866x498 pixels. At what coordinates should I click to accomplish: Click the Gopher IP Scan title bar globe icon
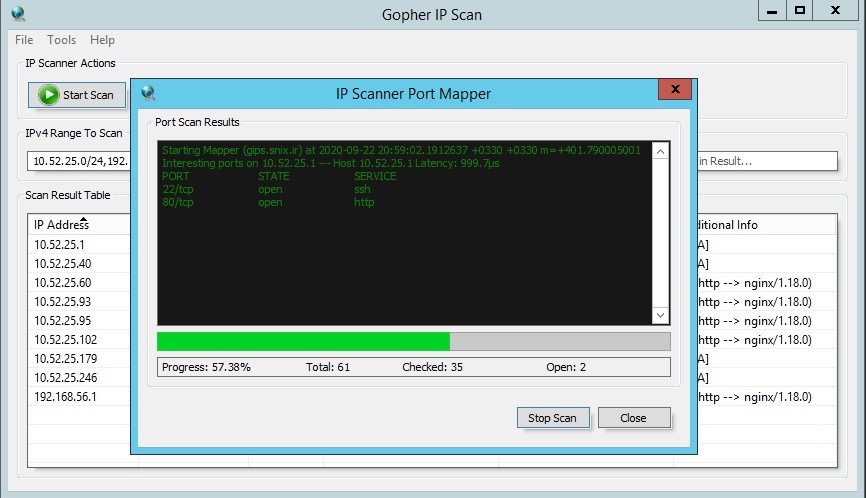click(x=18, y=13)
